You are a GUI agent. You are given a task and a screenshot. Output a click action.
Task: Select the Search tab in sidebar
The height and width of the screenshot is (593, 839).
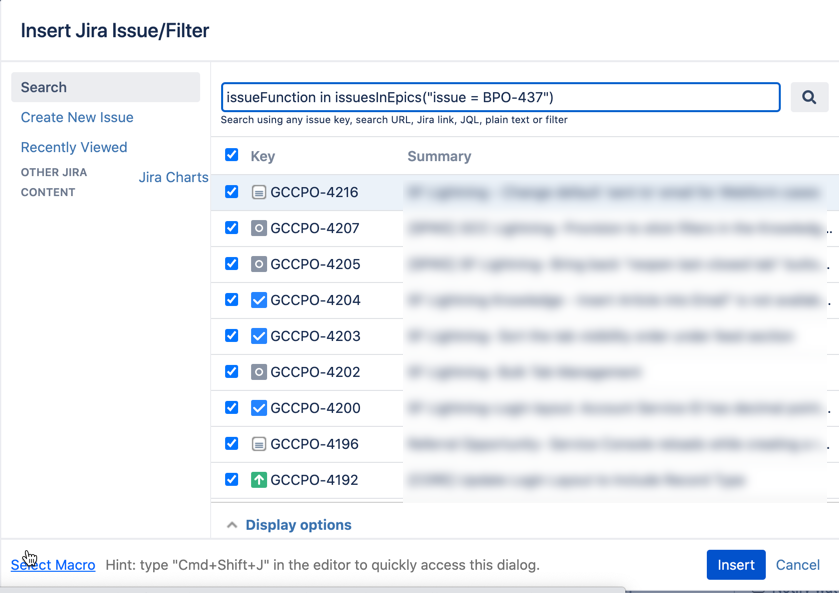coord(105,87)
